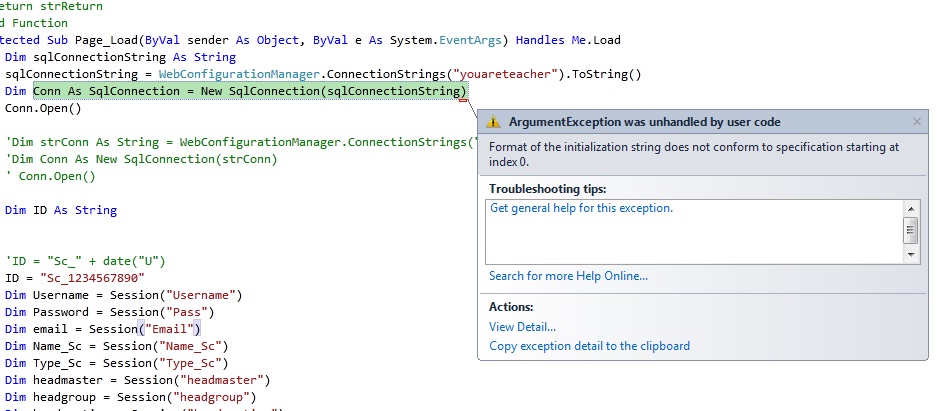Click the 'Conn.Open()' code line
This screenshot has height=411, width=937.
[x=43, y=108]
